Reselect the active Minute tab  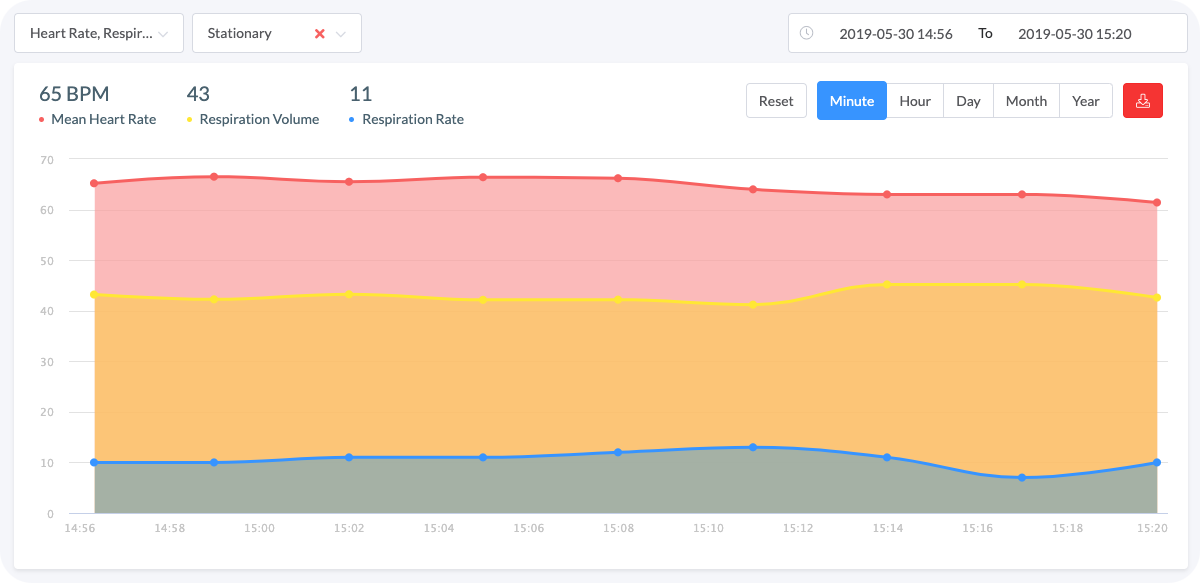pos(851,100)
